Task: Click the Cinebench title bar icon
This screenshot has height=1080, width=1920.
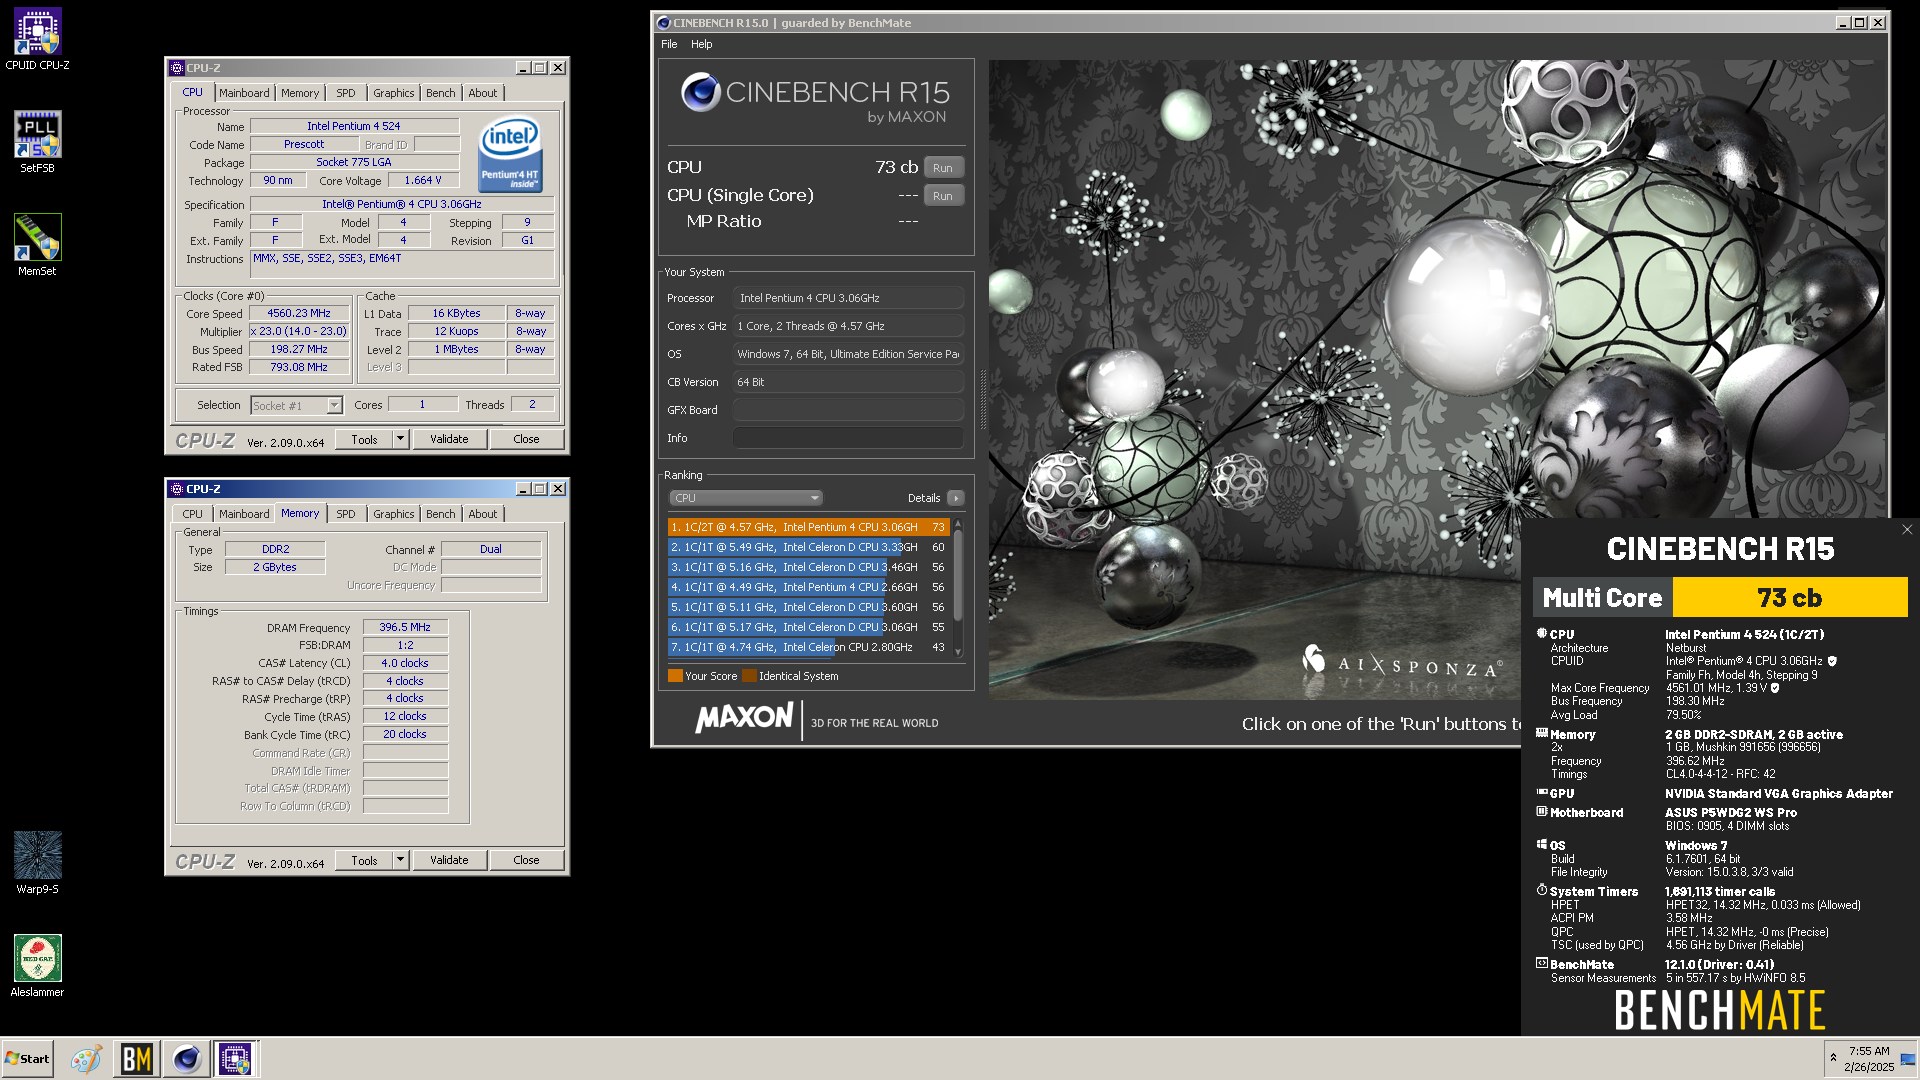Action: (663, 22)
